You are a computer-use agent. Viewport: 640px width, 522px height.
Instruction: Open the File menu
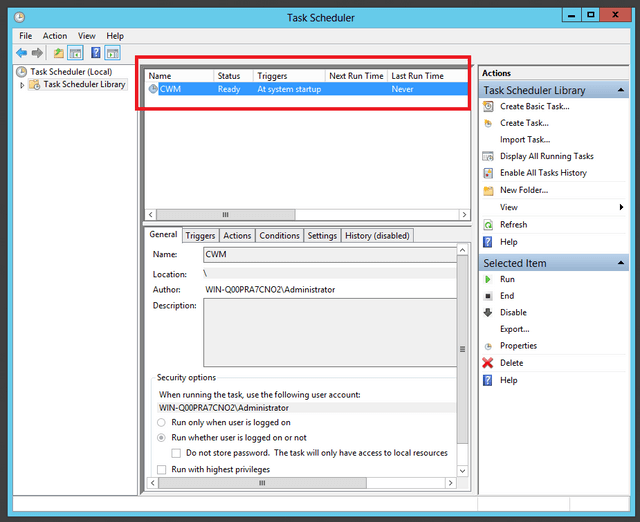(26, 36)
